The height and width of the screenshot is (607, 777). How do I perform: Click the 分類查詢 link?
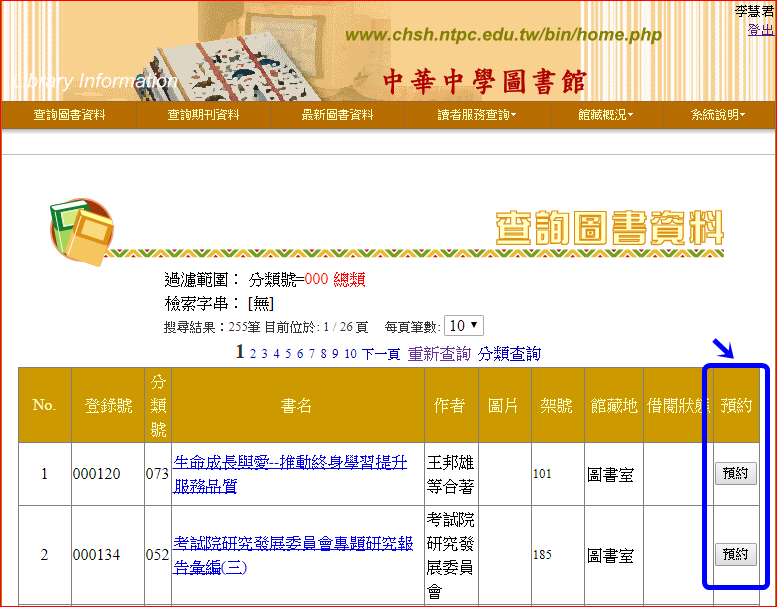coord(509,354)
